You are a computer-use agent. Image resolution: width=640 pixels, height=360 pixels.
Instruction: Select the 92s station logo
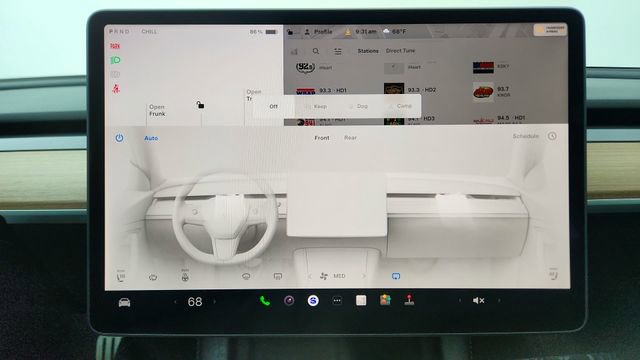coord(305,67)
